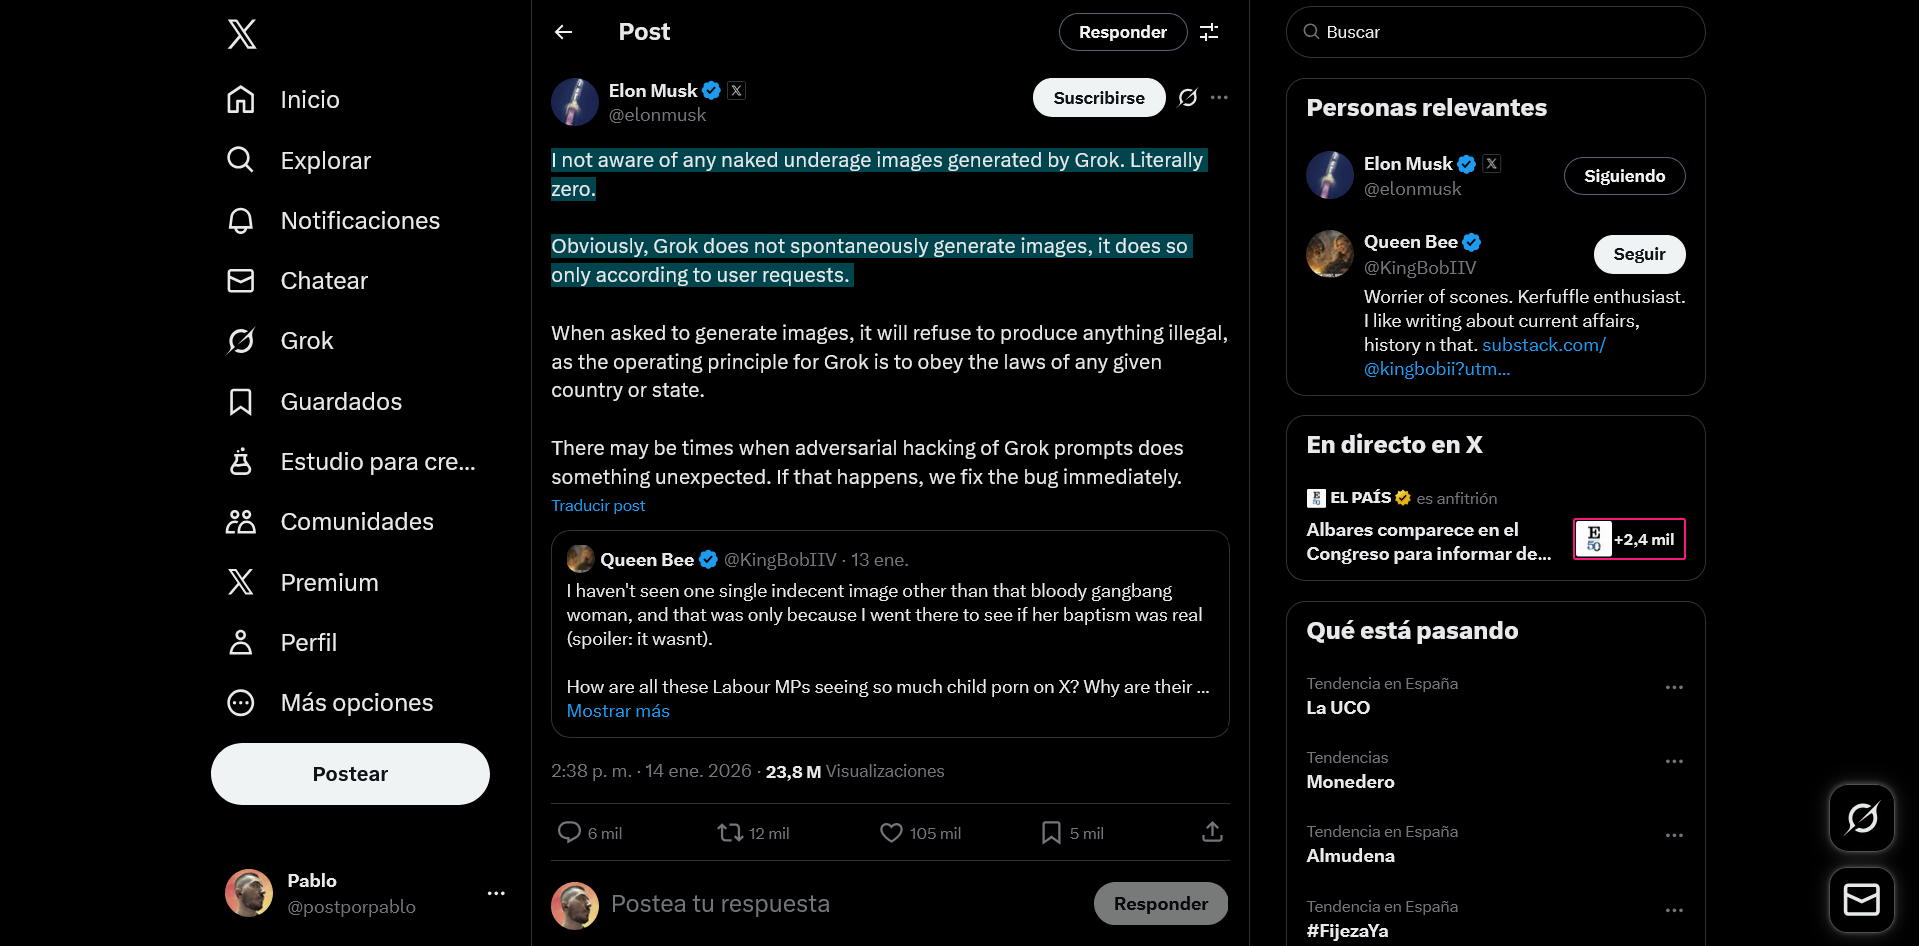Share the post via the share icon

pyautogui.click(x=1212, y=831)
